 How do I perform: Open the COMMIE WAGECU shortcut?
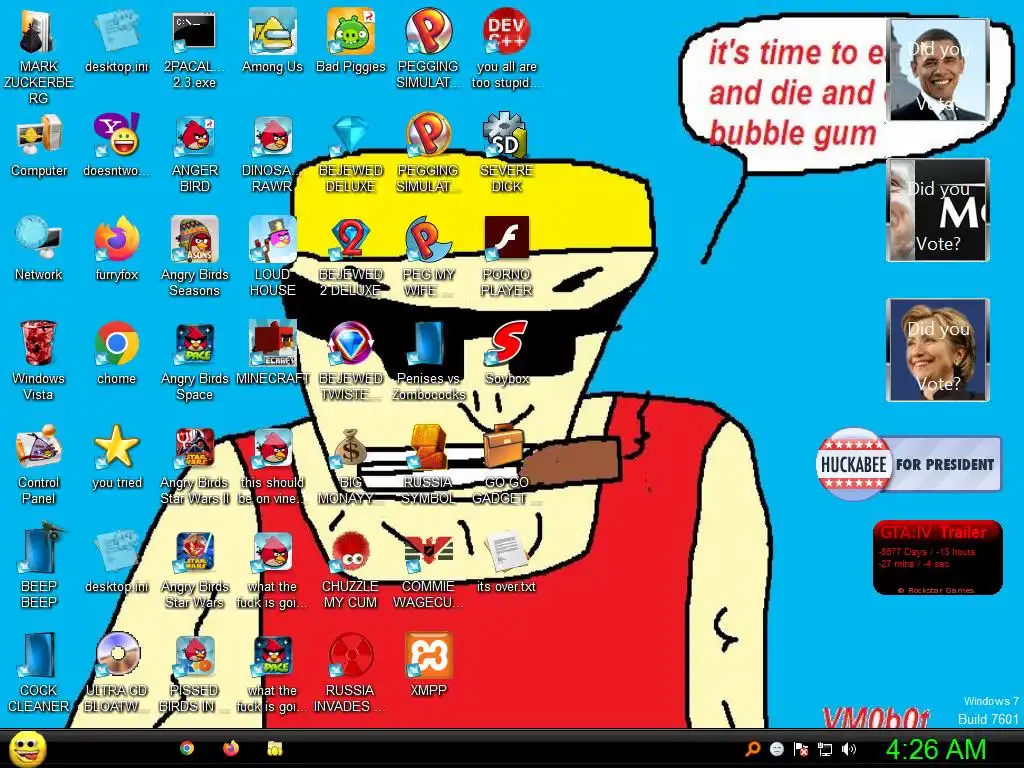click(428, 552)
